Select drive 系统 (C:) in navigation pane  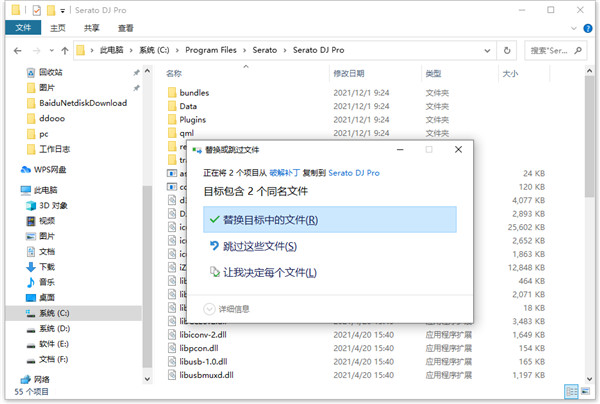[54, 313]
